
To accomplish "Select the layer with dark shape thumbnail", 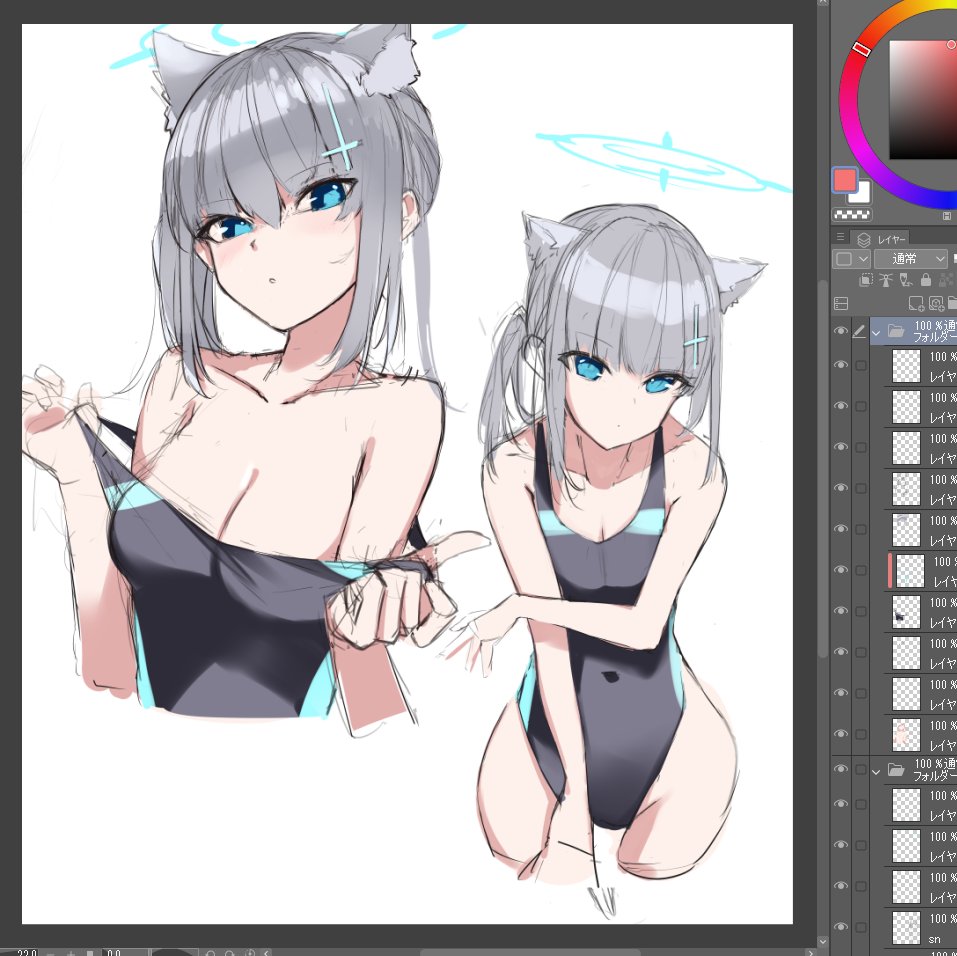I will coord(906,612).
